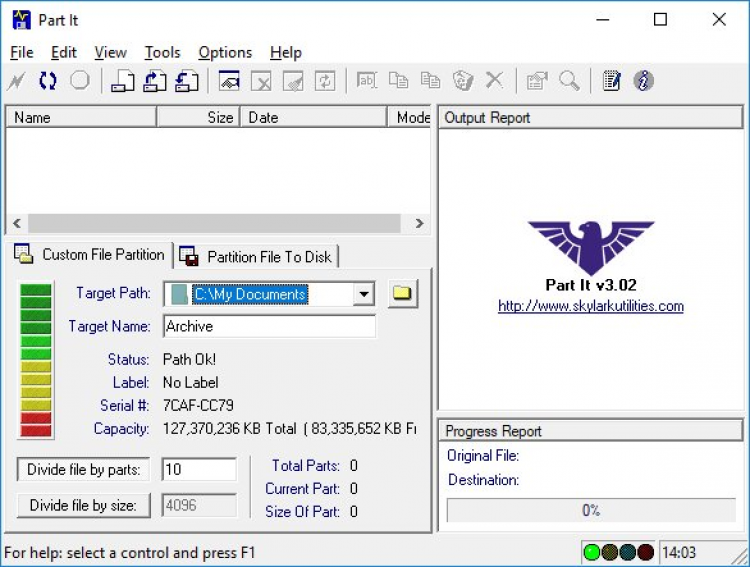The height and width of the screenshot is (567, 750).
Task: Click the grayed-out octagon stop icon
Action: click(79, 80)
